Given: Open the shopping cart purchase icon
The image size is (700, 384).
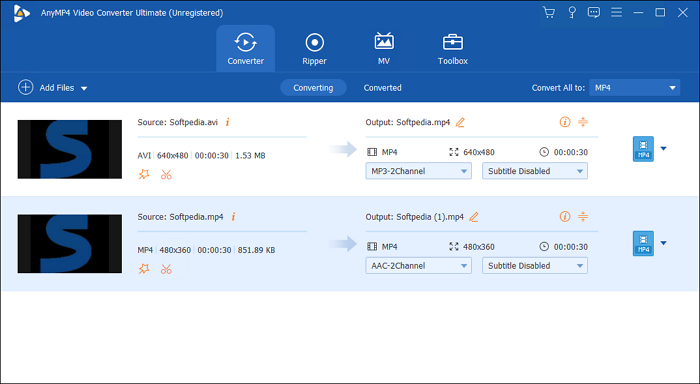Looking at the screenshot, I should point(549,13).
